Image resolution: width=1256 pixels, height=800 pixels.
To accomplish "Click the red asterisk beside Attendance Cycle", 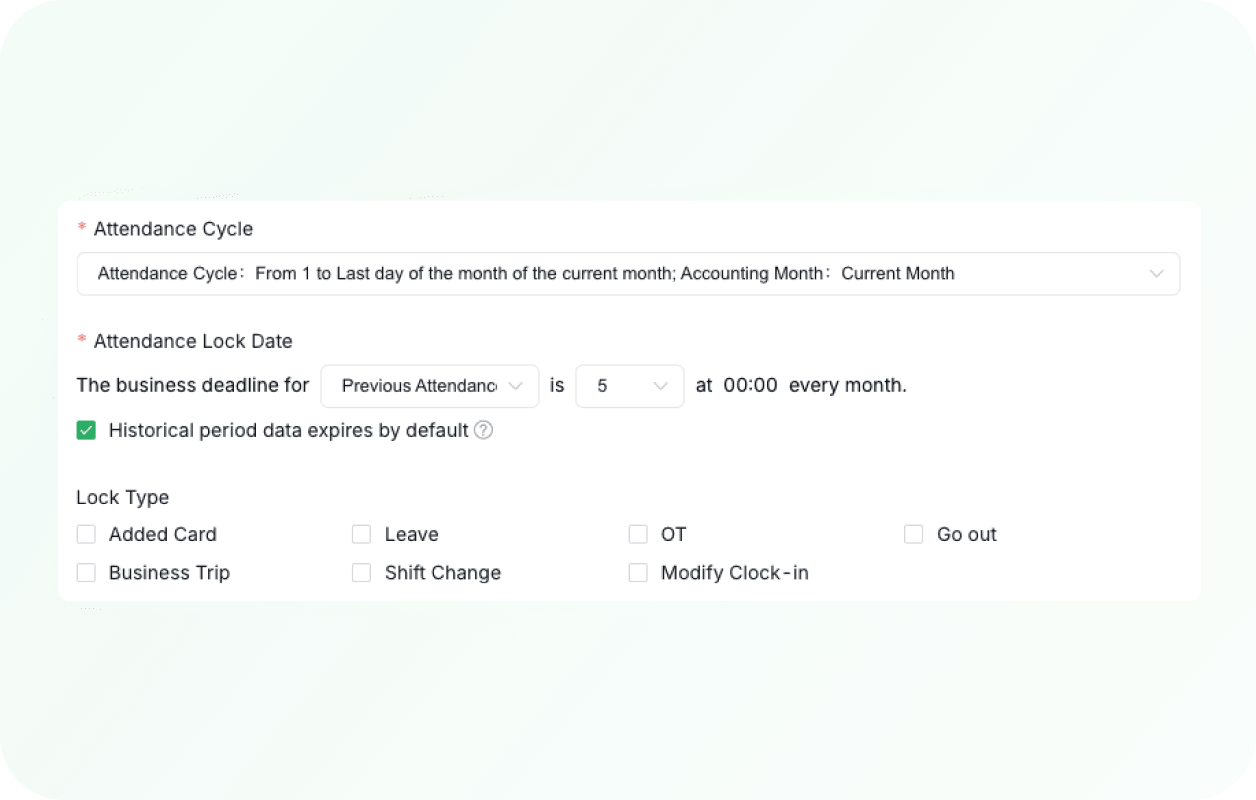I will [81, 228].
